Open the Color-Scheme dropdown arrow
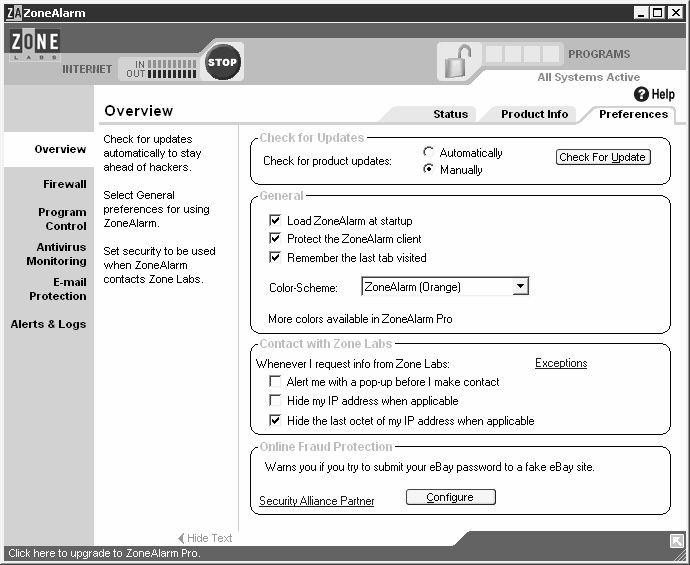This screenshot has height=565, width=690. coord(520,286)
